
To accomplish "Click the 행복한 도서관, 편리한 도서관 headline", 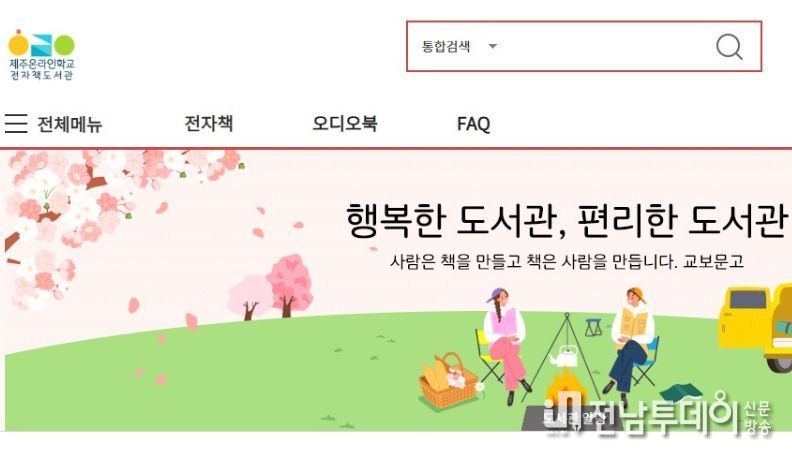I will click(567, 221).
